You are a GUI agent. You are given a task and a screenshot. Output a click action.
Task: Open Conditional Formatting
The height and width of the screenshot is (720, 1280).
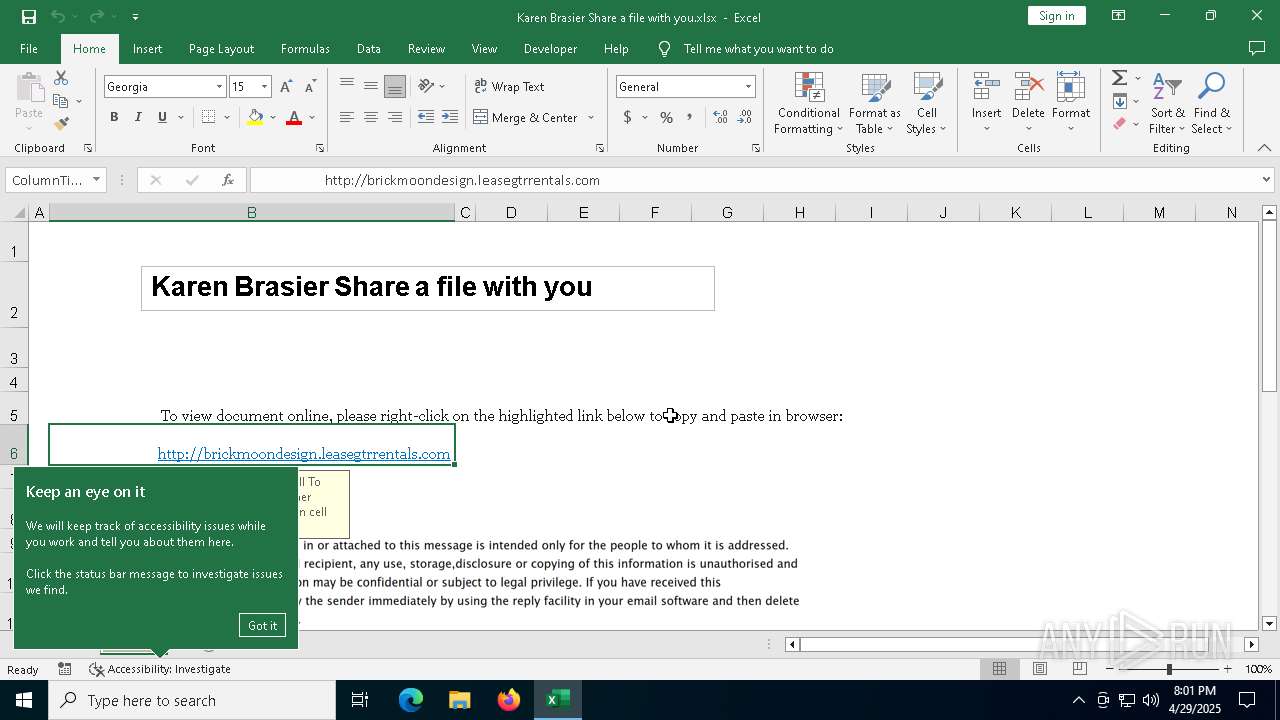coord(809,104)
